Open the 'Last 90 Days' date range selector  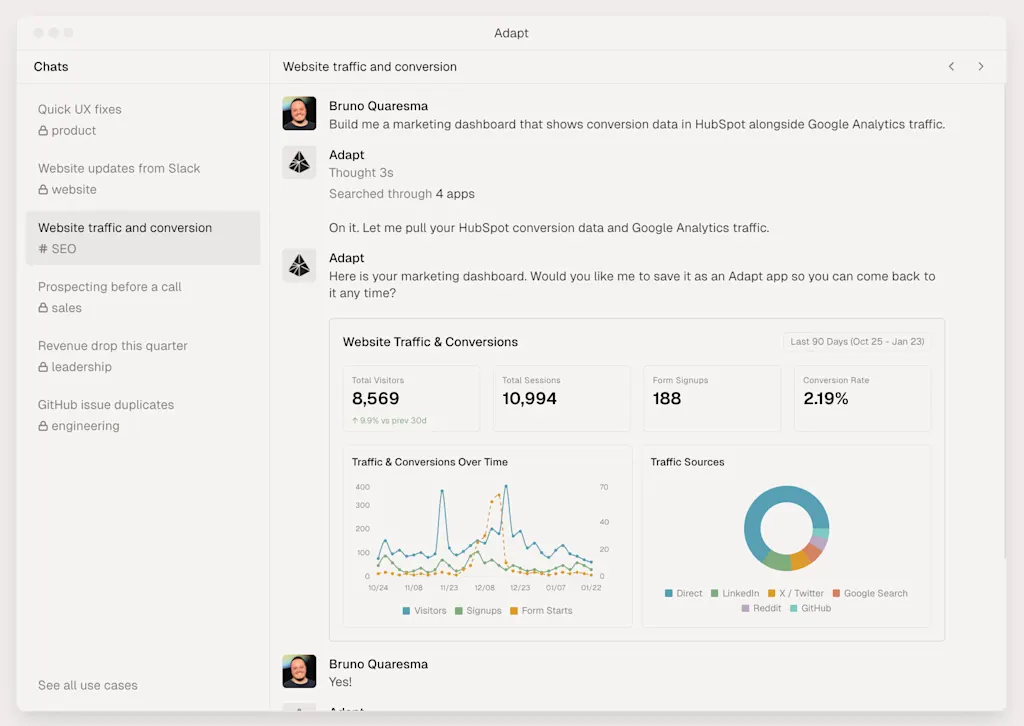click(857, 342)
